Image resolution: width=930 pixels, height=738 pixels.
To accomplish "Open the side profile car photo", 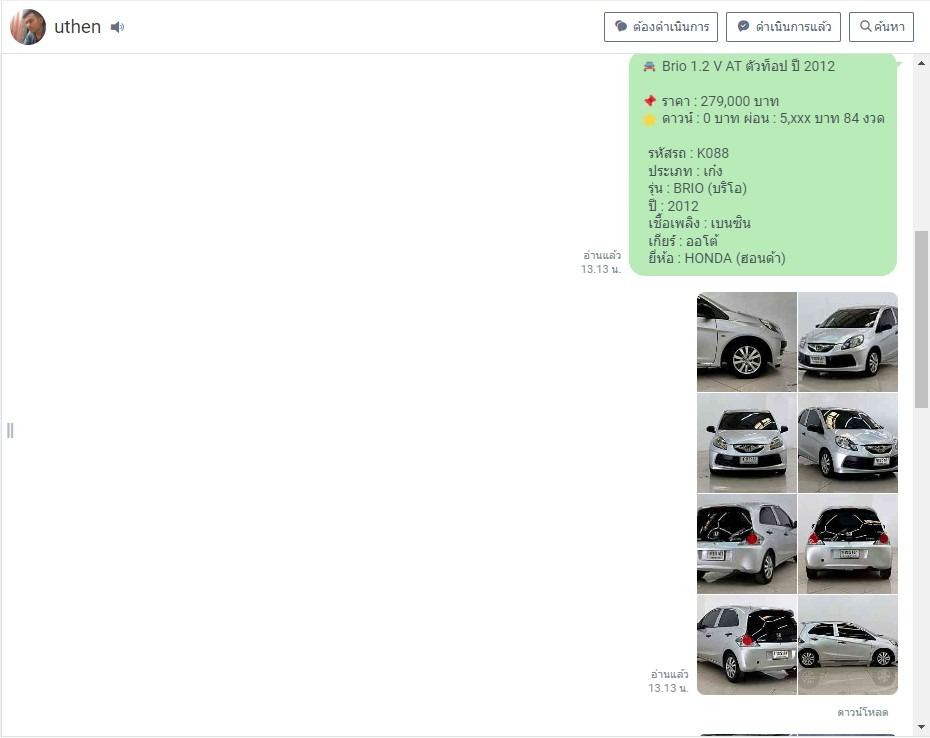I will click(848, 645).
